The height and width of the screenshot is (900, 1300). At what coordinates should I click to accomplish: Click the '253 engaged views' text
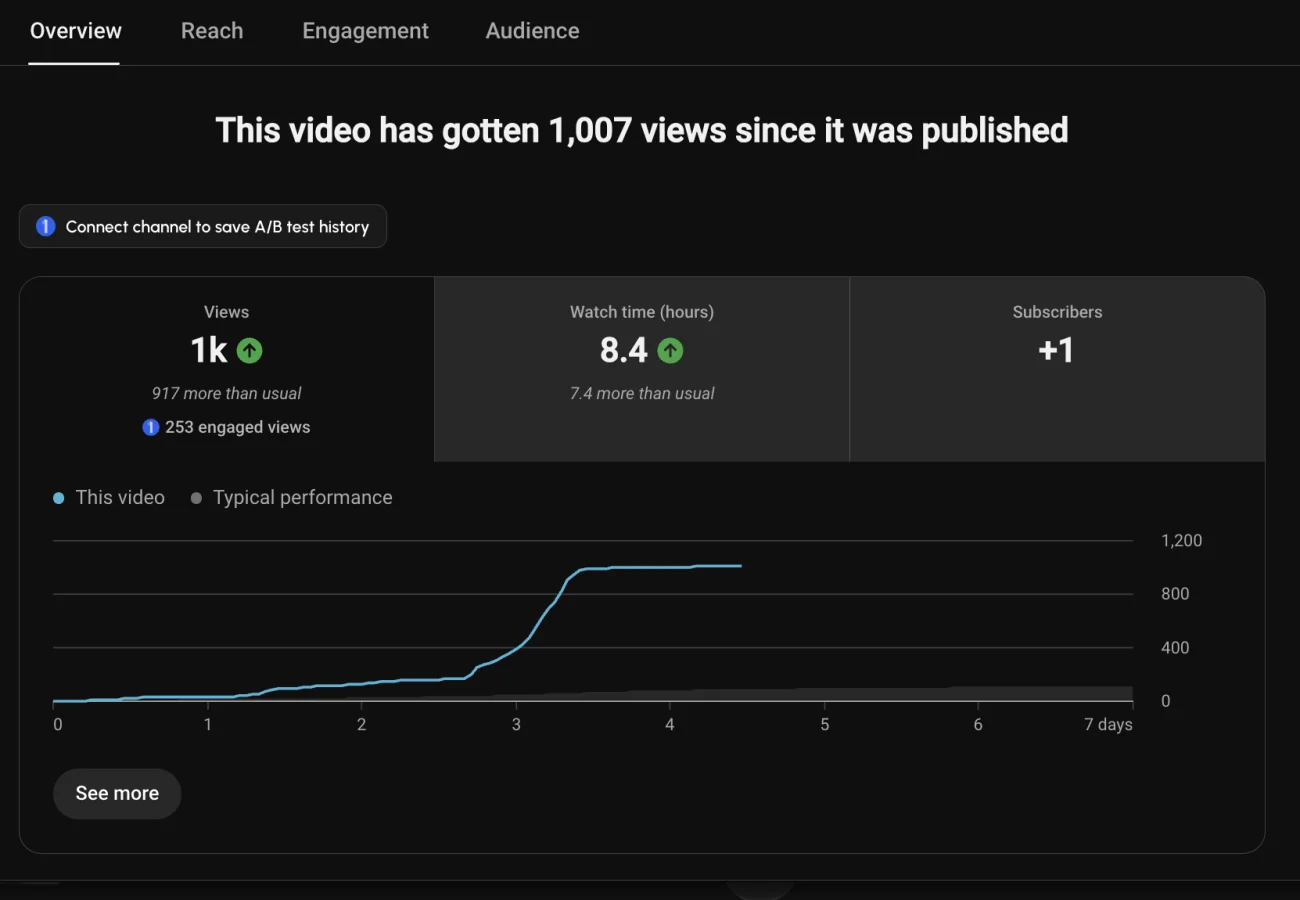point(238,427)
